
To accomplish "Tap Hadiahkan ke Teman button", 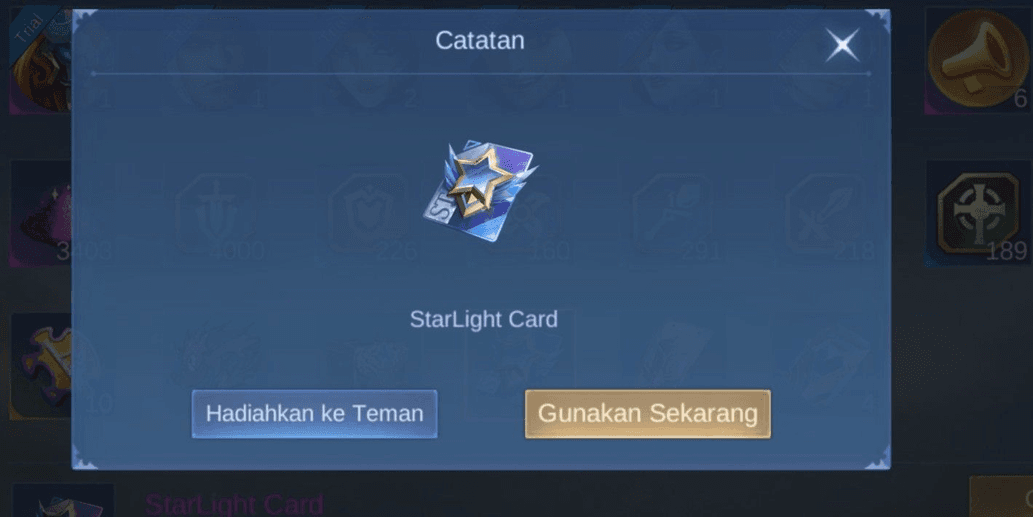I will point(314,414).
